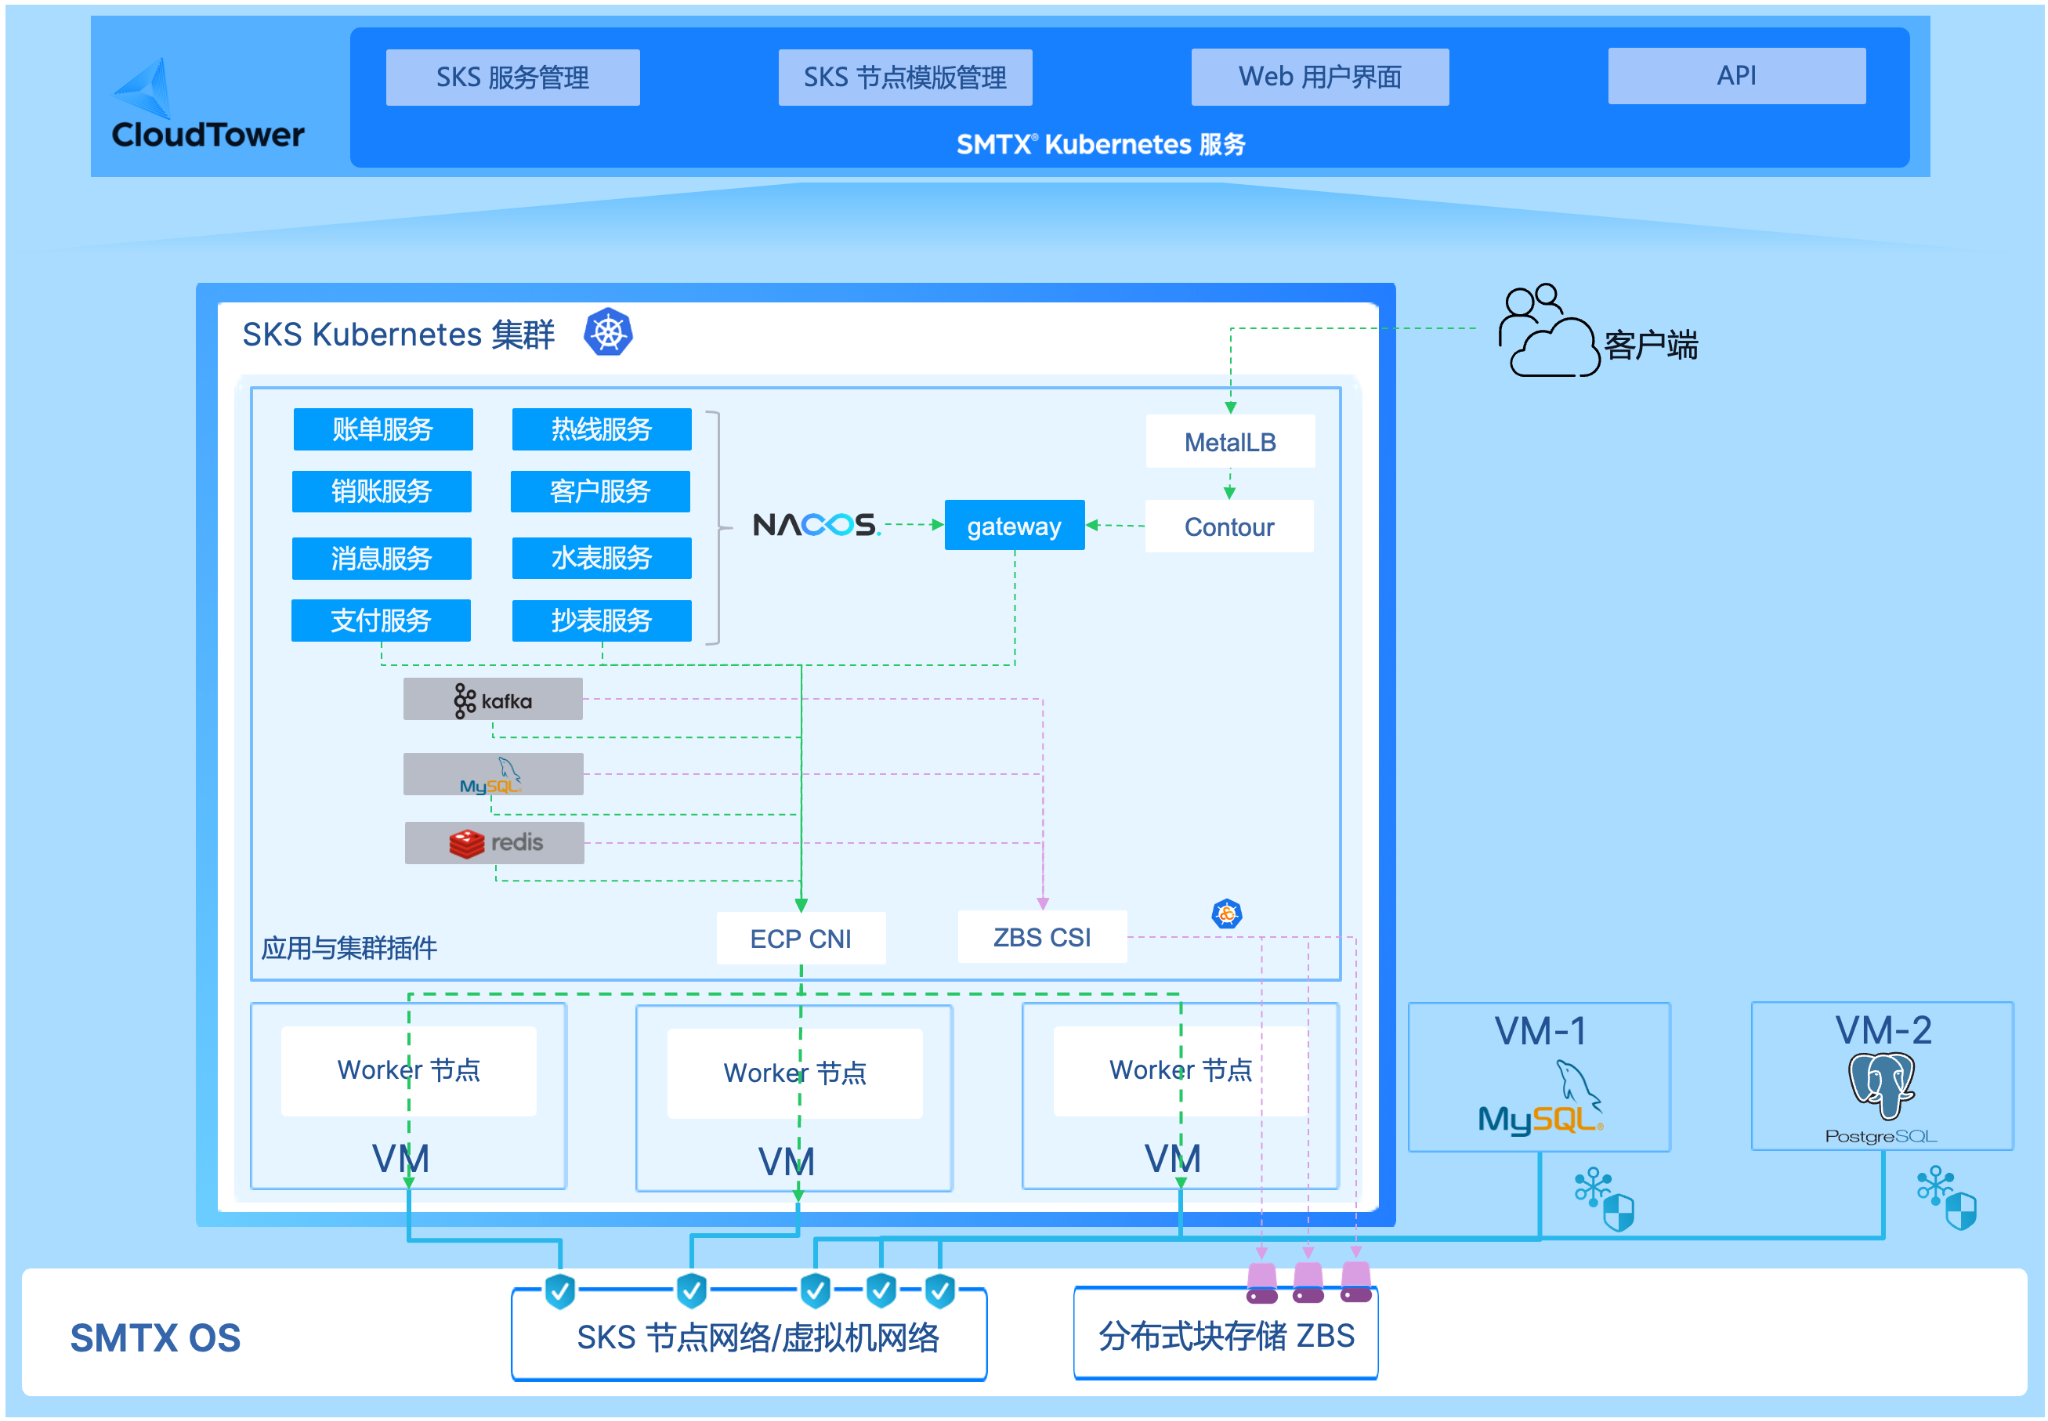Click the snowflake shield icon below VM-1
The image size is (2048, 1421).
(x=1604, y=1199)
